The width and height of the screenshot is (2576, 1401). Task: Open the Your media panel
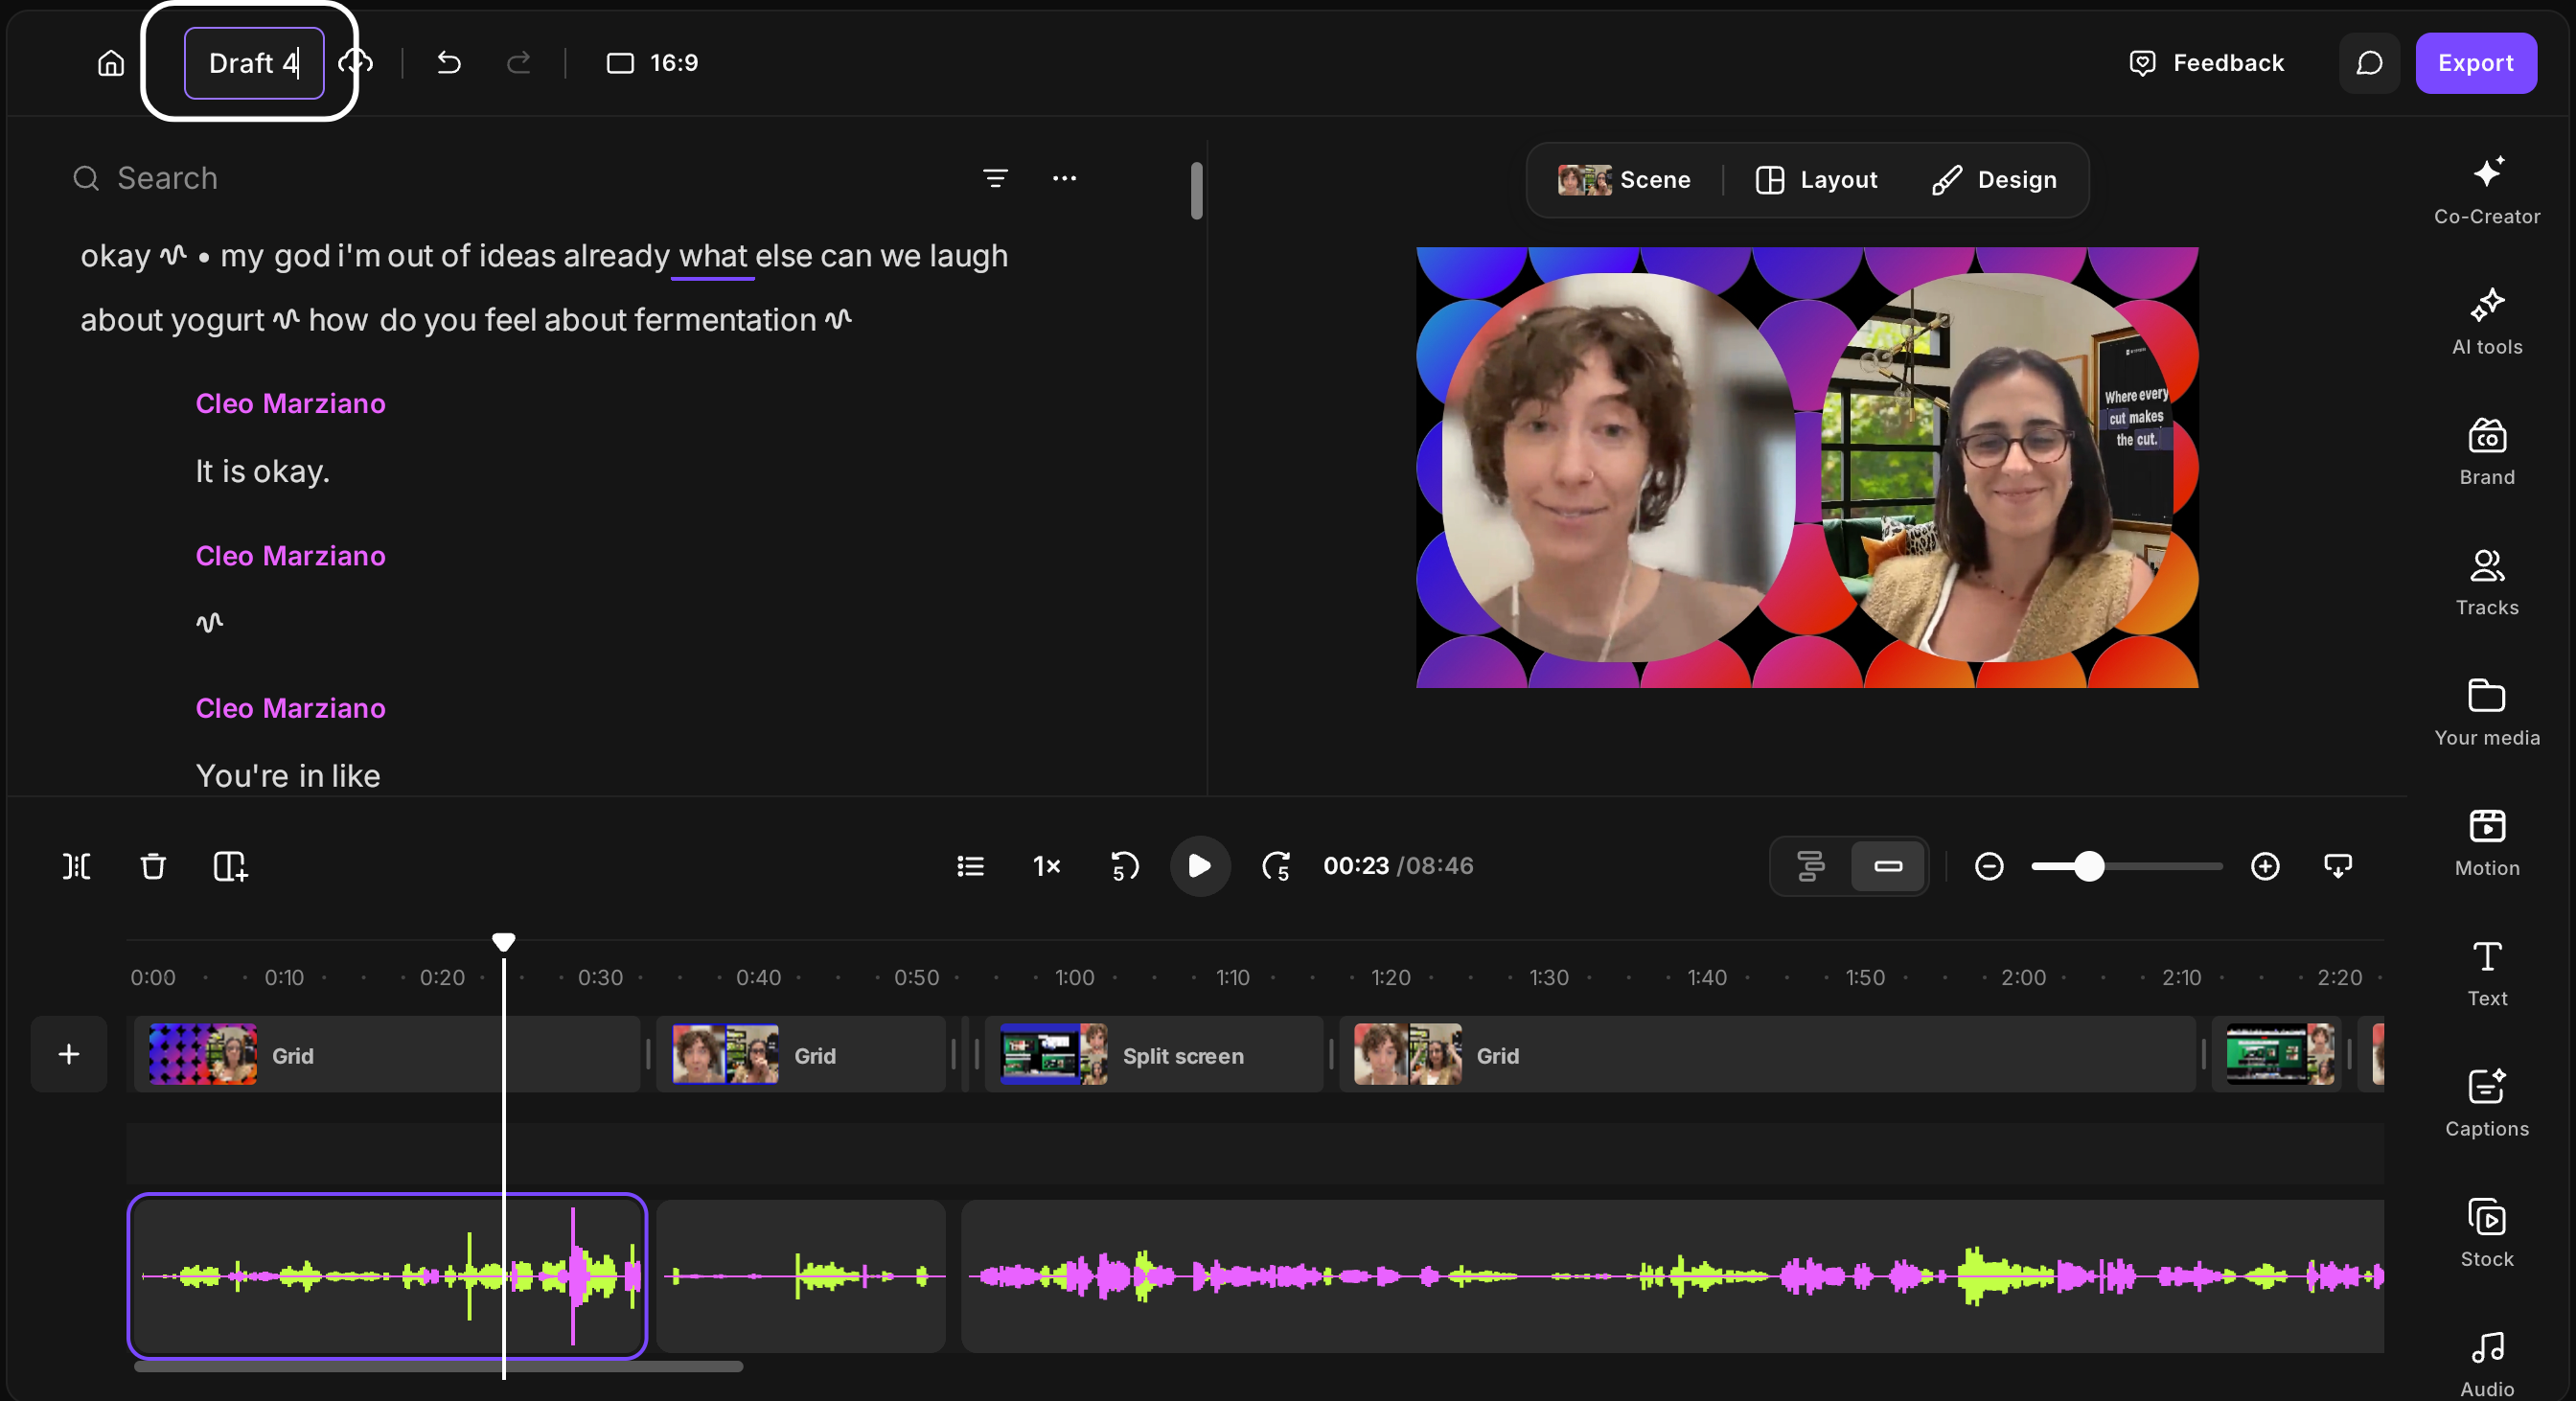coord(2486,712)
